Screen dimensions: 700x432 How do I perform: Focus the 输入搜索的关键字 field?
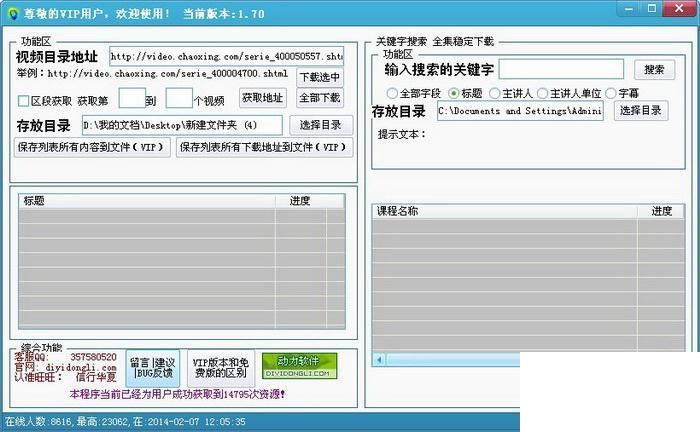click(561, 69)
